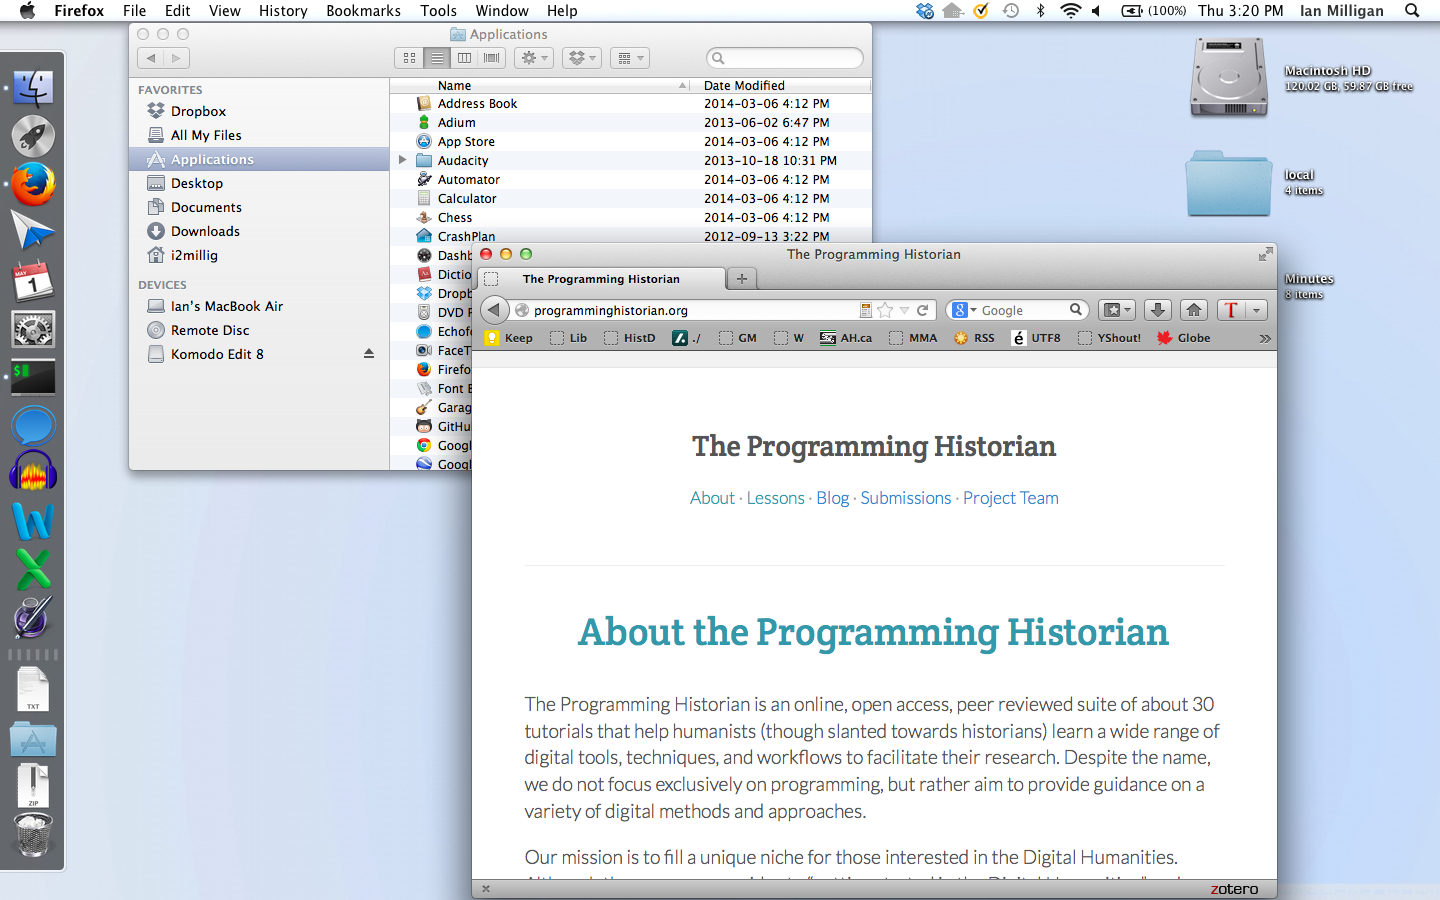Image resolution: width=1440 pixels, height=900 pixels.
Task: Click the Globe bookmark with maple leaf icon
Action: tap(1182, 337)
